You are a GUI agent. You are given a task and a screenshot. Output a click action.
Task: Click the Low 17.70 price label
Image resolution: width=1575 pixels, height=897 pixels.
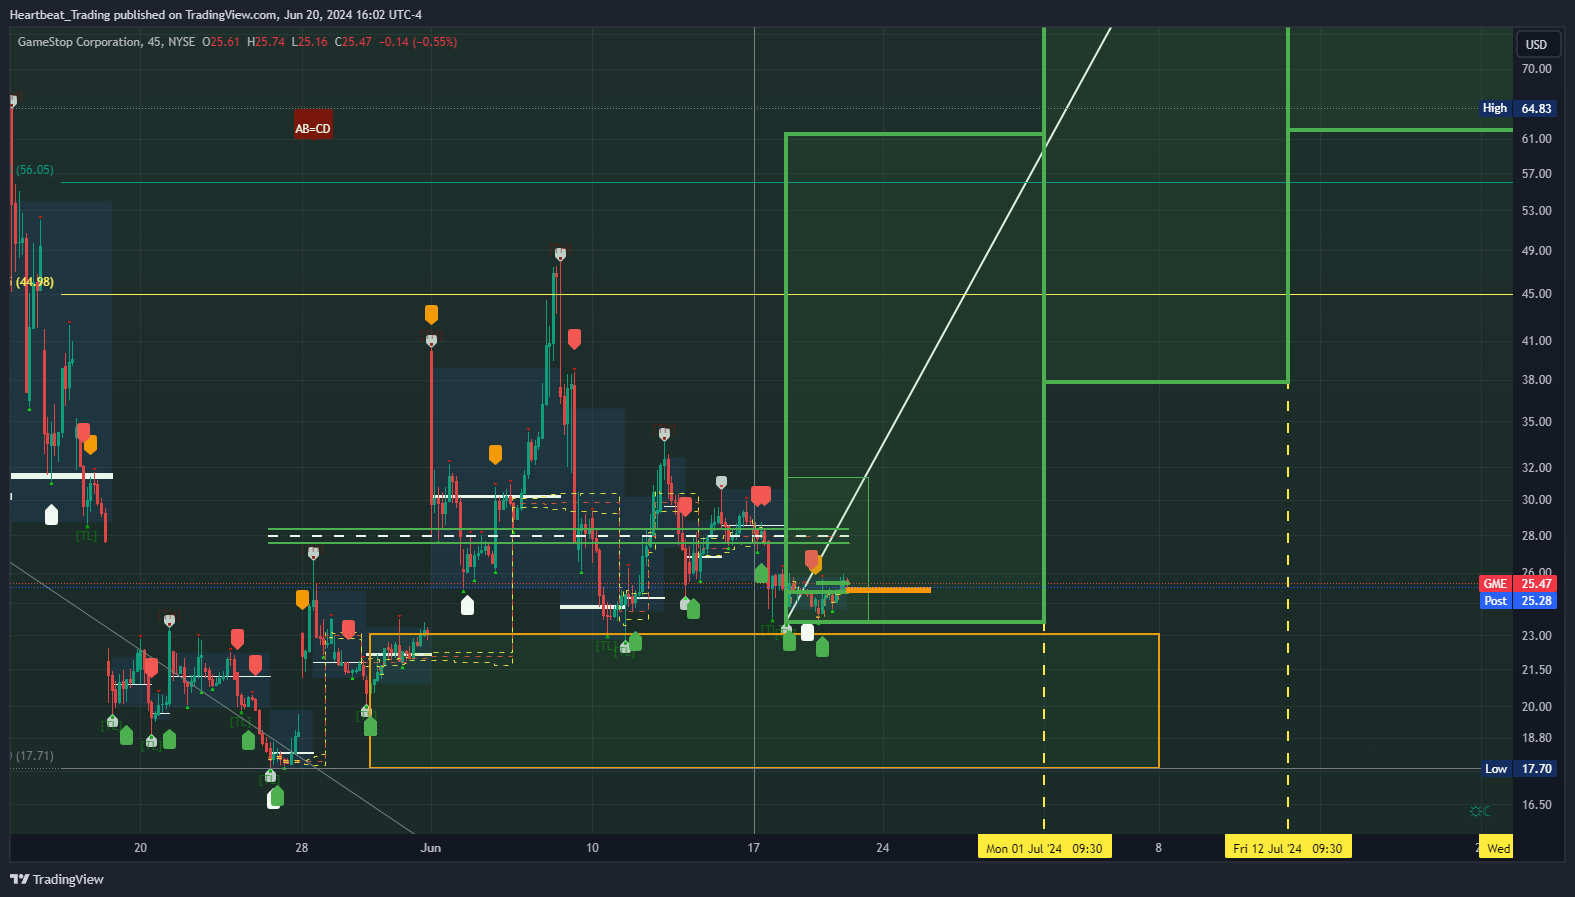coord(1518,769)
